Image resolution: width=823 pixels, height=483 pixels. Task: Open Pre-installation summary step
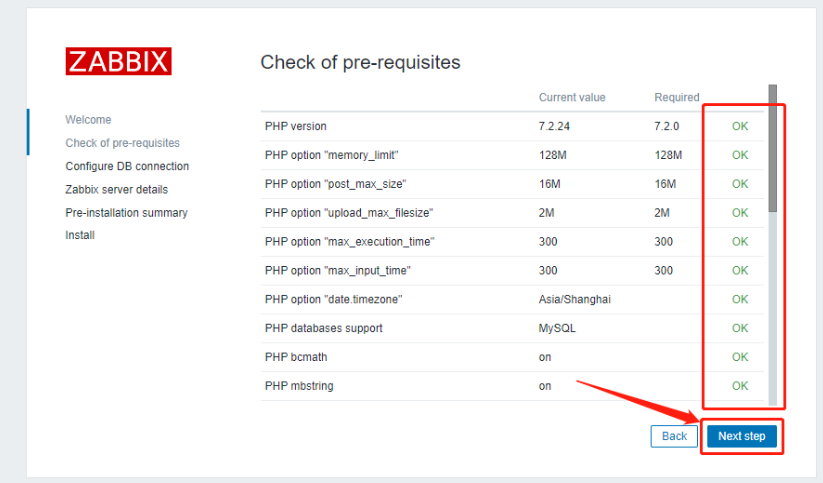pyautogui.click(x=126, y=212)
